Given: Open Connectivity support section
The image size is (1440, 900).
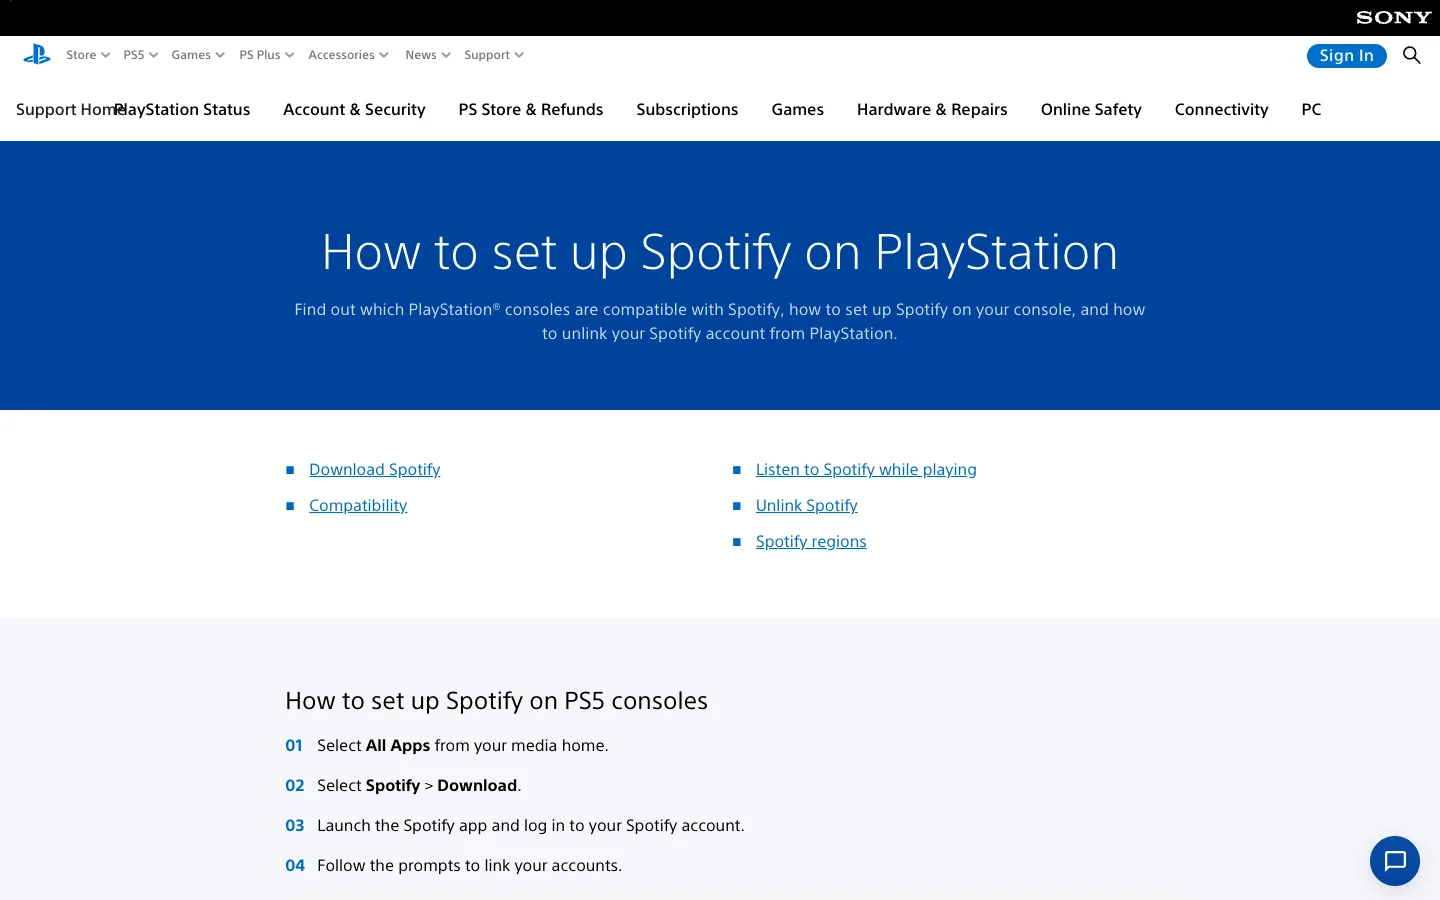Looking at the screenshot, I should click(1221, 110).
